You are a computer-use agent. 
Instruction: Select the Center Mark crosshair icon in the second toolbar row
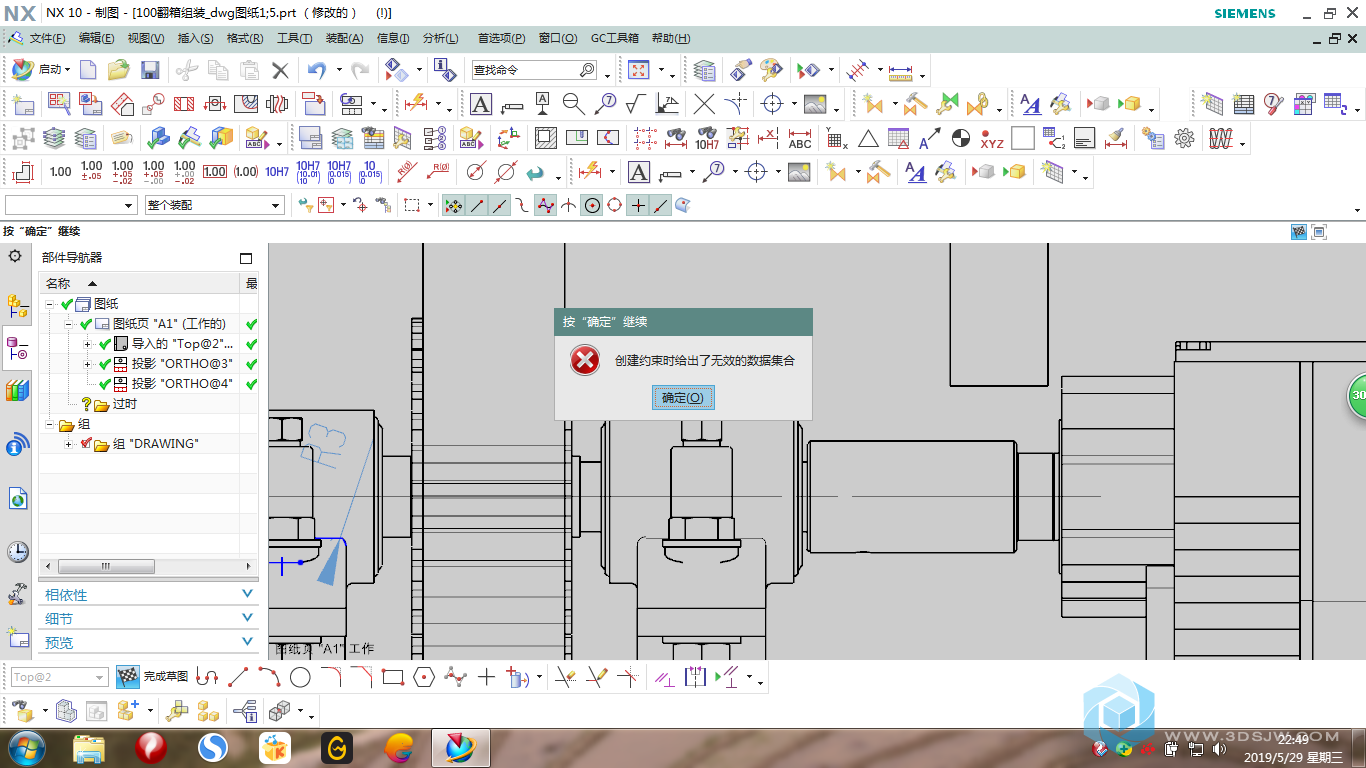click(771, 104)
